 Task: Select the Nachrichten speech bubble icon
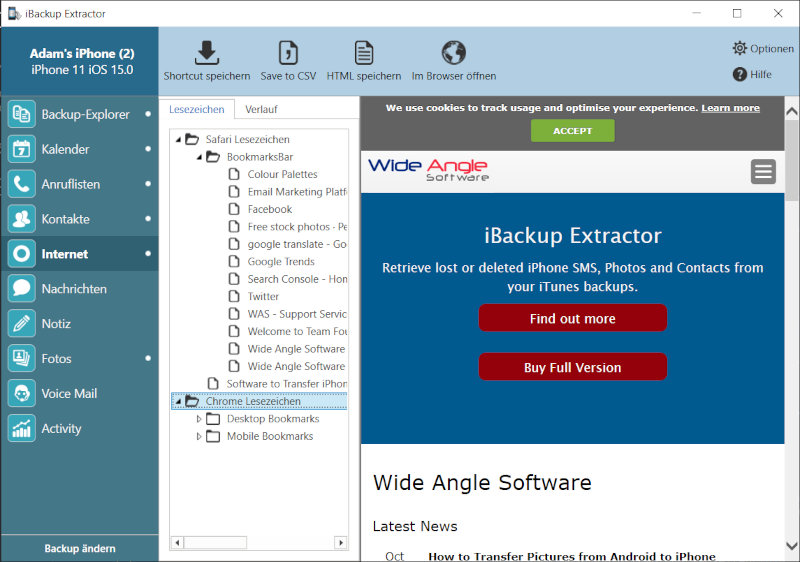click(21, 288)
